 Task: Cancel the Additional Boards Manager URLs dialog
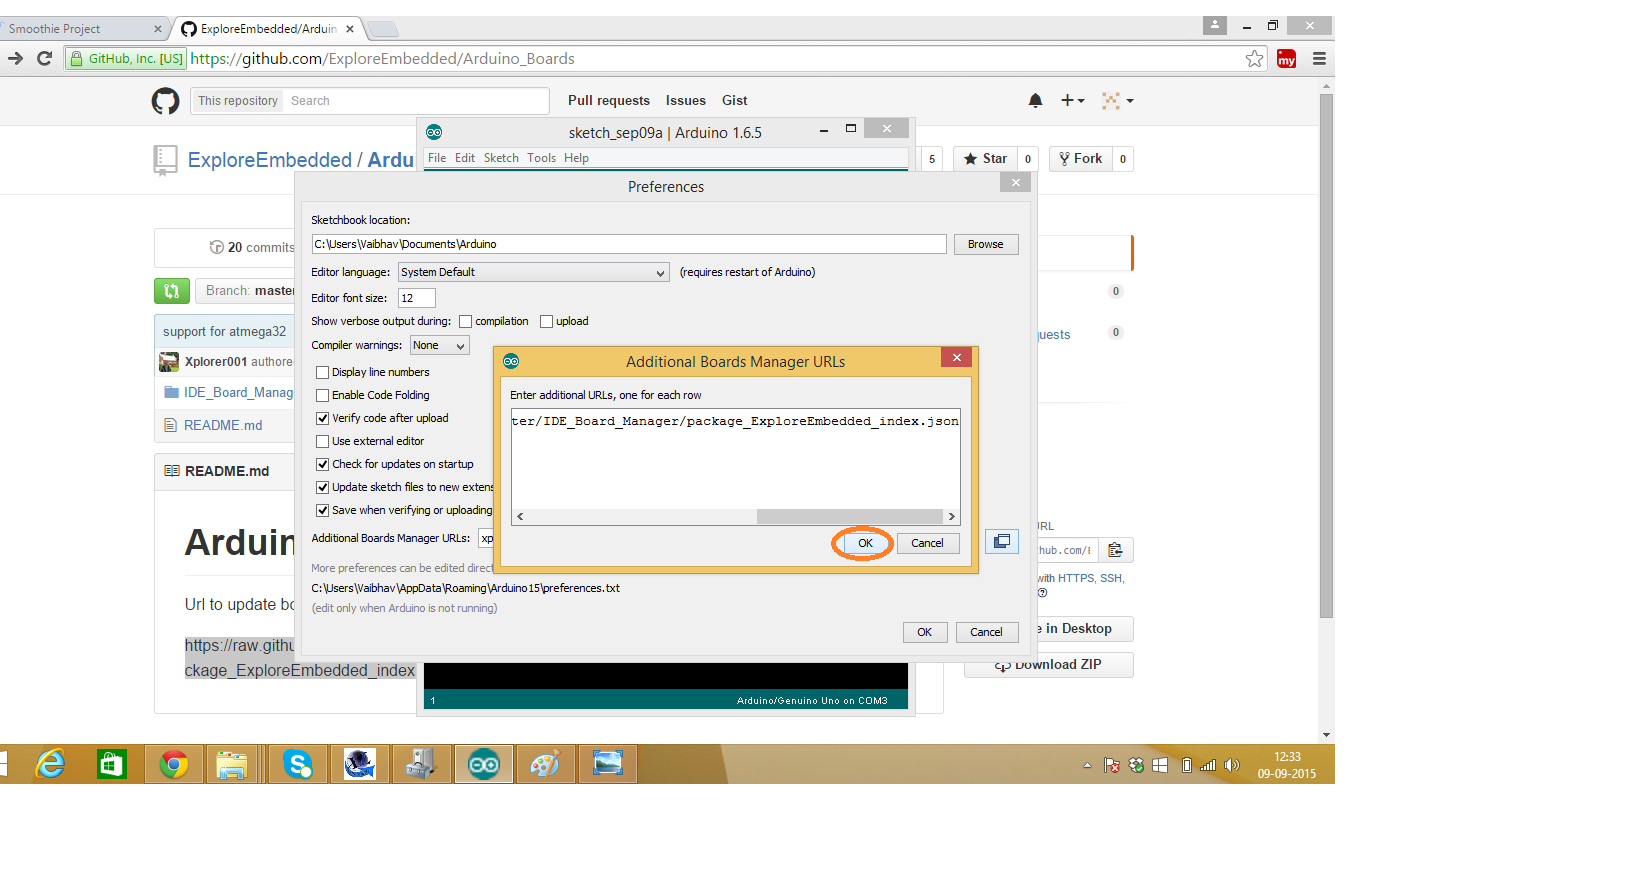[927, 543]
